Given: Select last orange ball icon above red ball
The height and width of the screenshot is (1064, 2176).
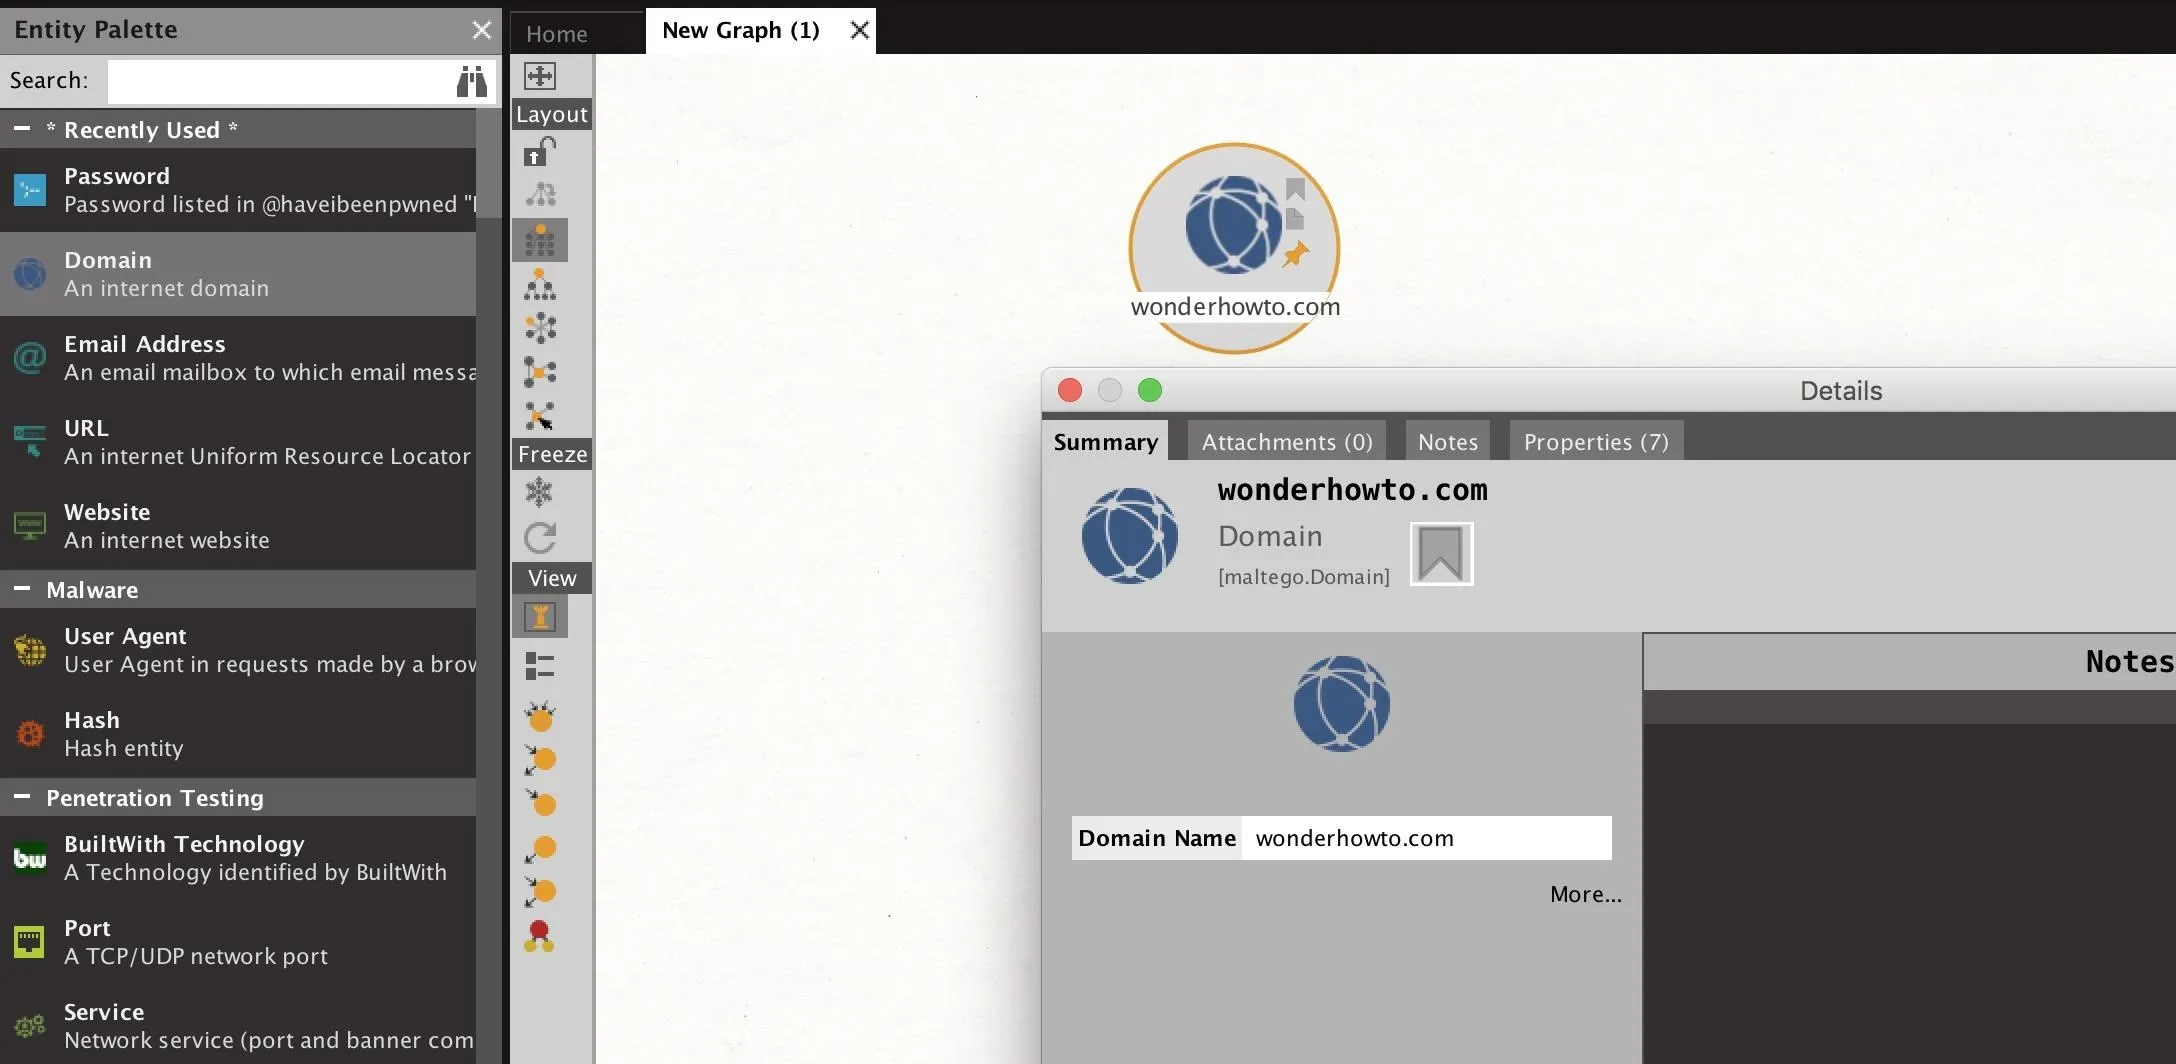Looking at the screenshot, I should 540,891.
